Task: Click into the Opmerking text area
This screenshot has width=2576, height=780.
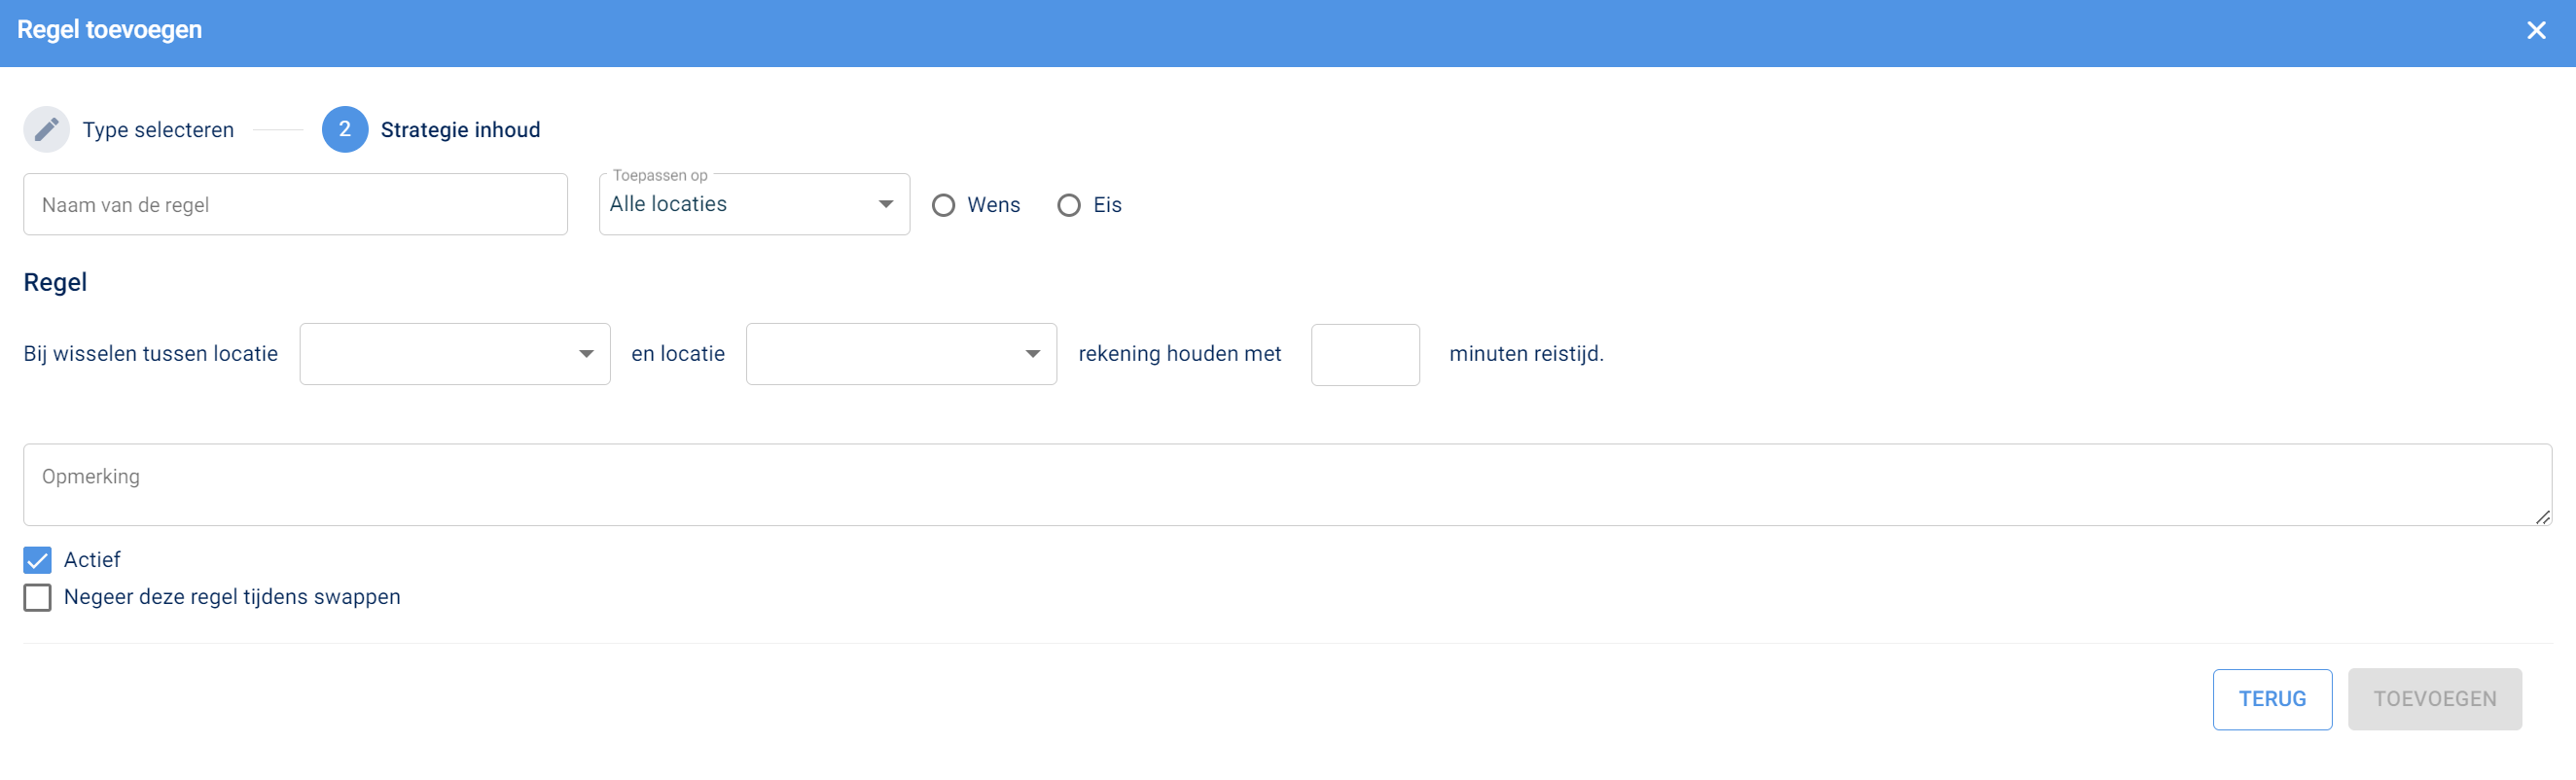Action: 1288,485
